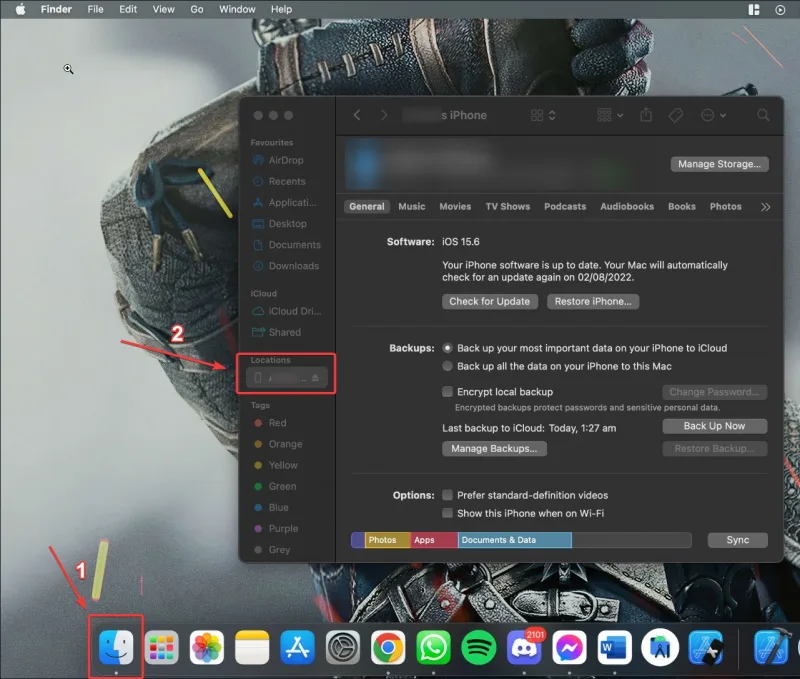Open the Audiobooks tab

(627, 207)
